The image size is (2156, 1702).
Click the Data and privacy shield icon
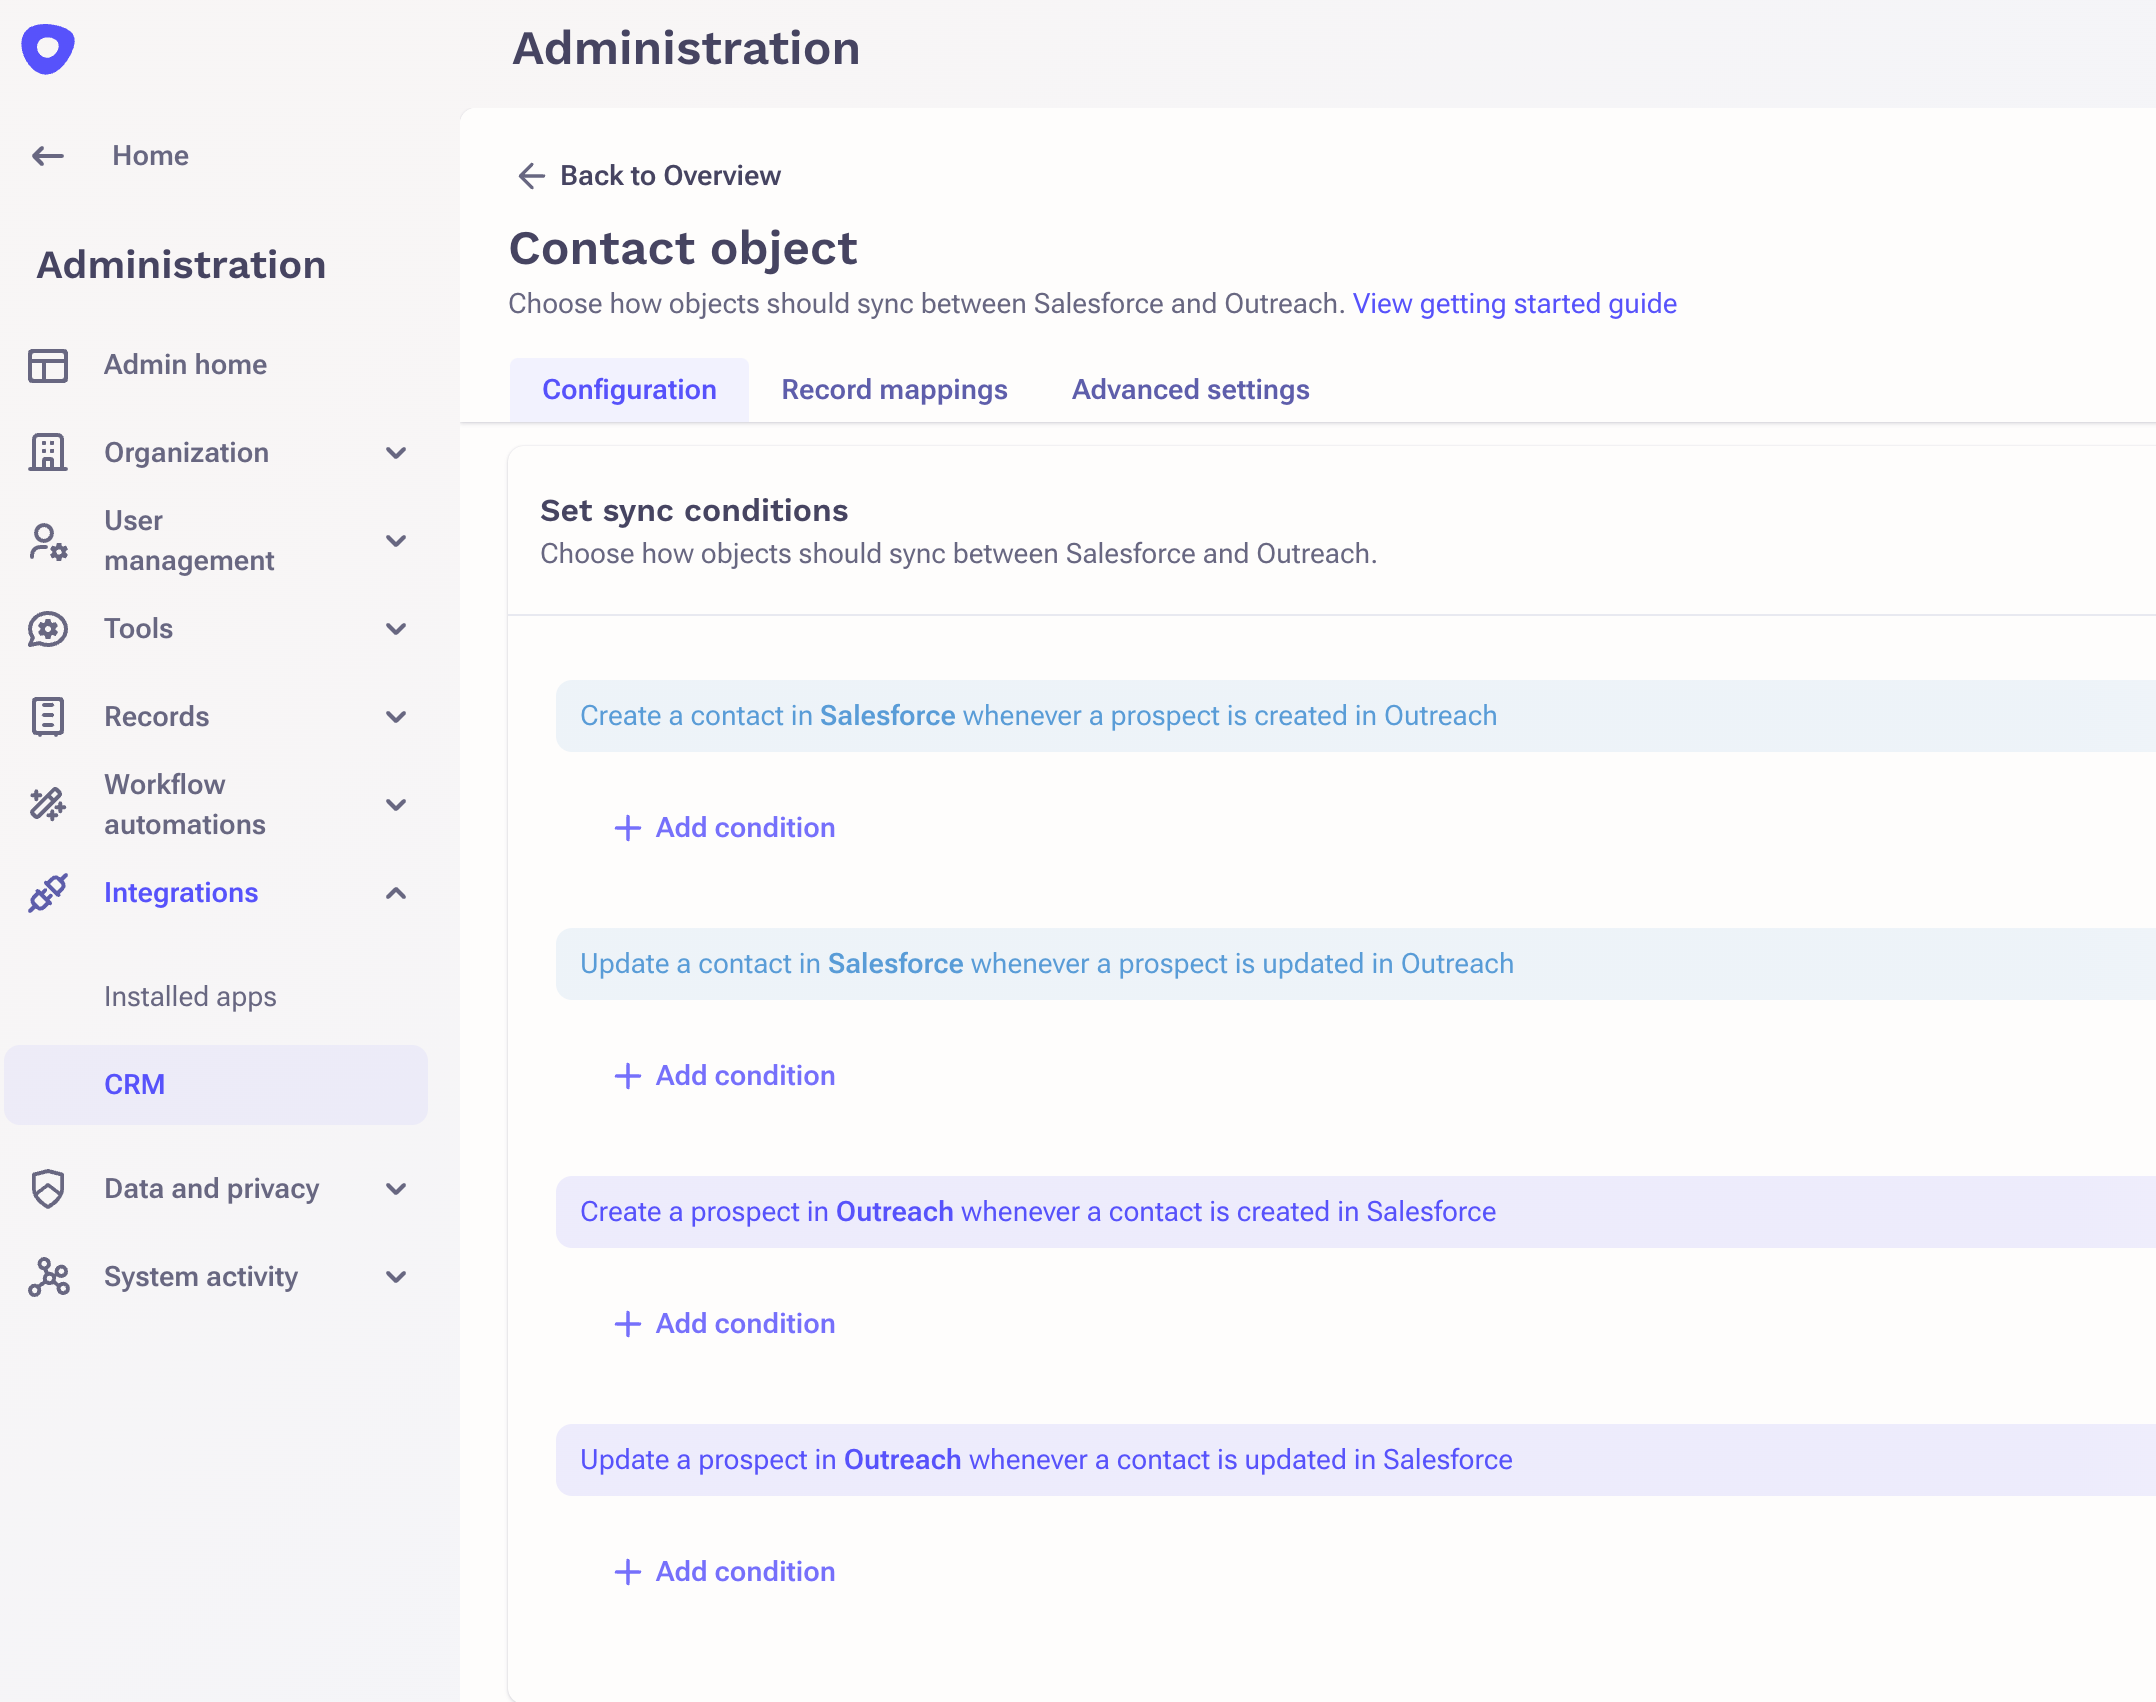point(48,1189)
